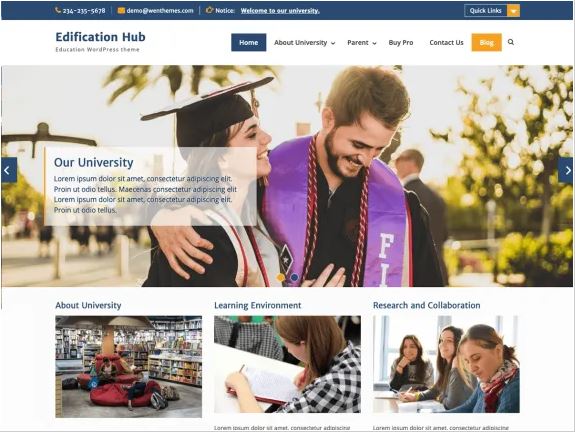Advance slider with right arrow
The height and width of the screenshot is (433, 575).
[566, 170]
